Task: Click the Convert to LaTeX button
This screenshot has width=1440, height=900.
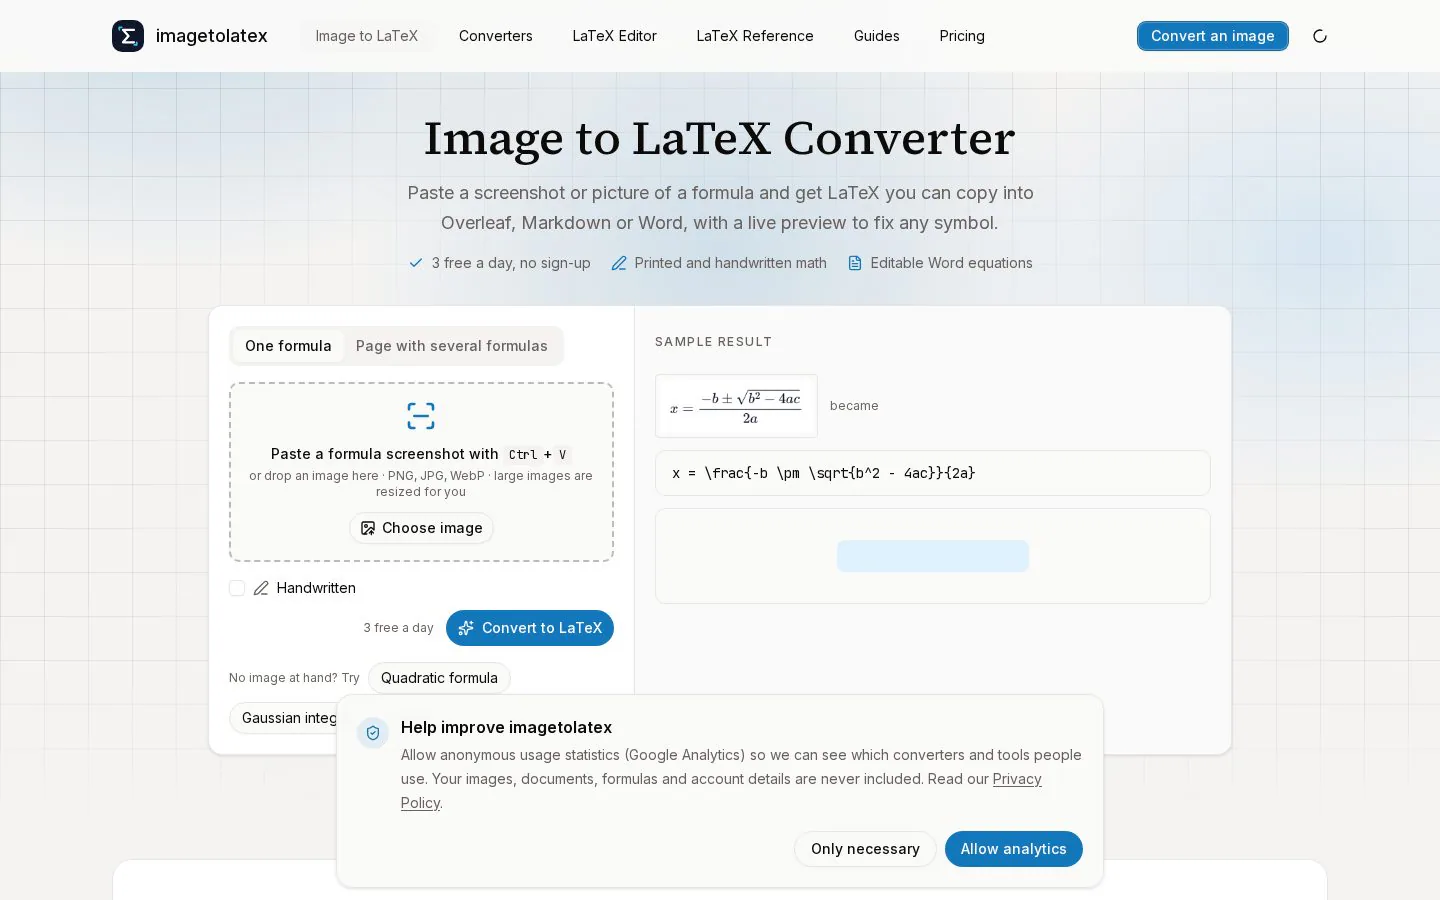Action: coord(530,628)
